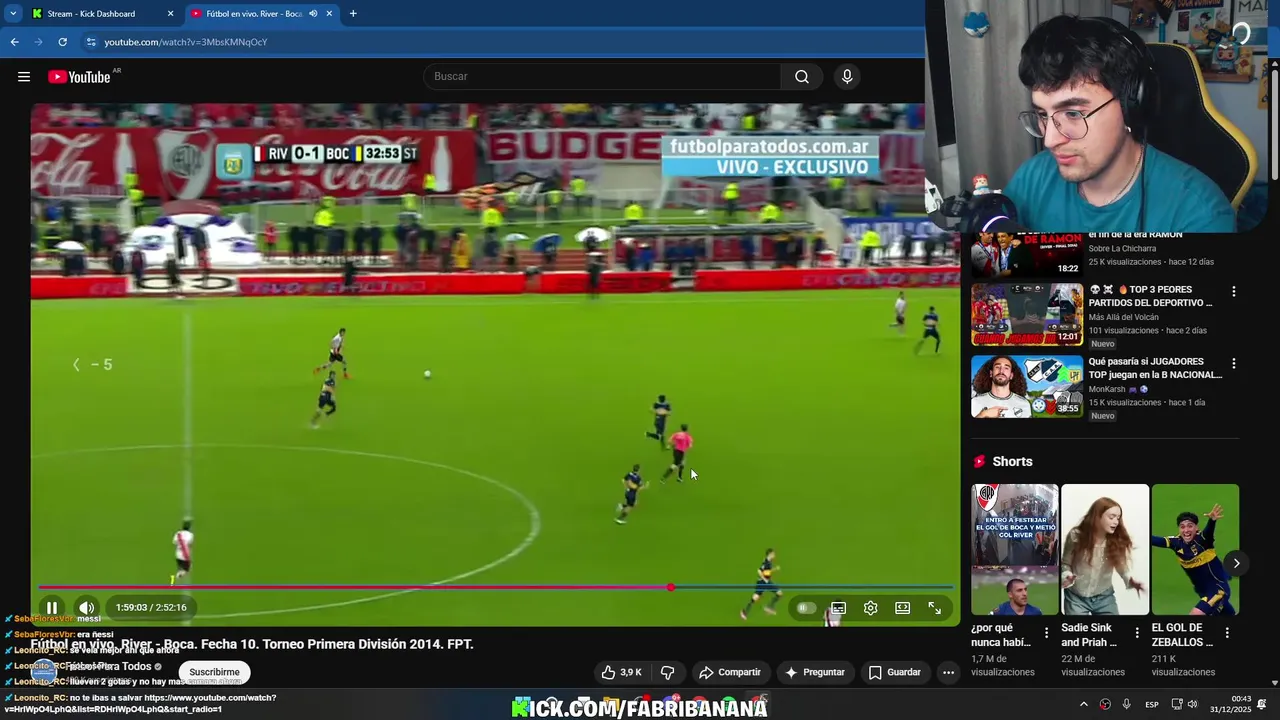Seek using the red progress scrubber
The image size is (1280, 720).
click(x=670, y=587)
